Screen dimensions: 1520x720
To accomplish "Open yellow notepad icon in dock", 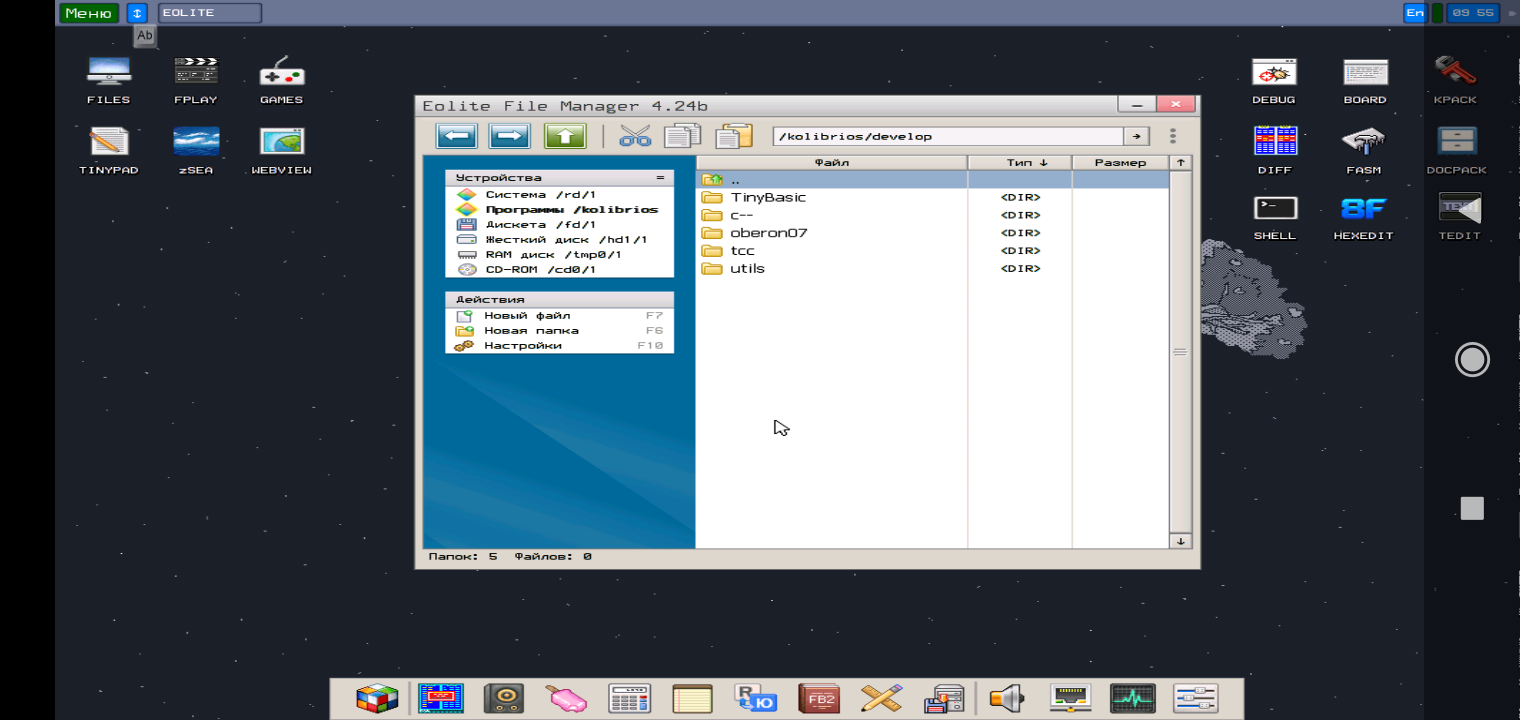I will pyautogui.click(x=692, y=698).
